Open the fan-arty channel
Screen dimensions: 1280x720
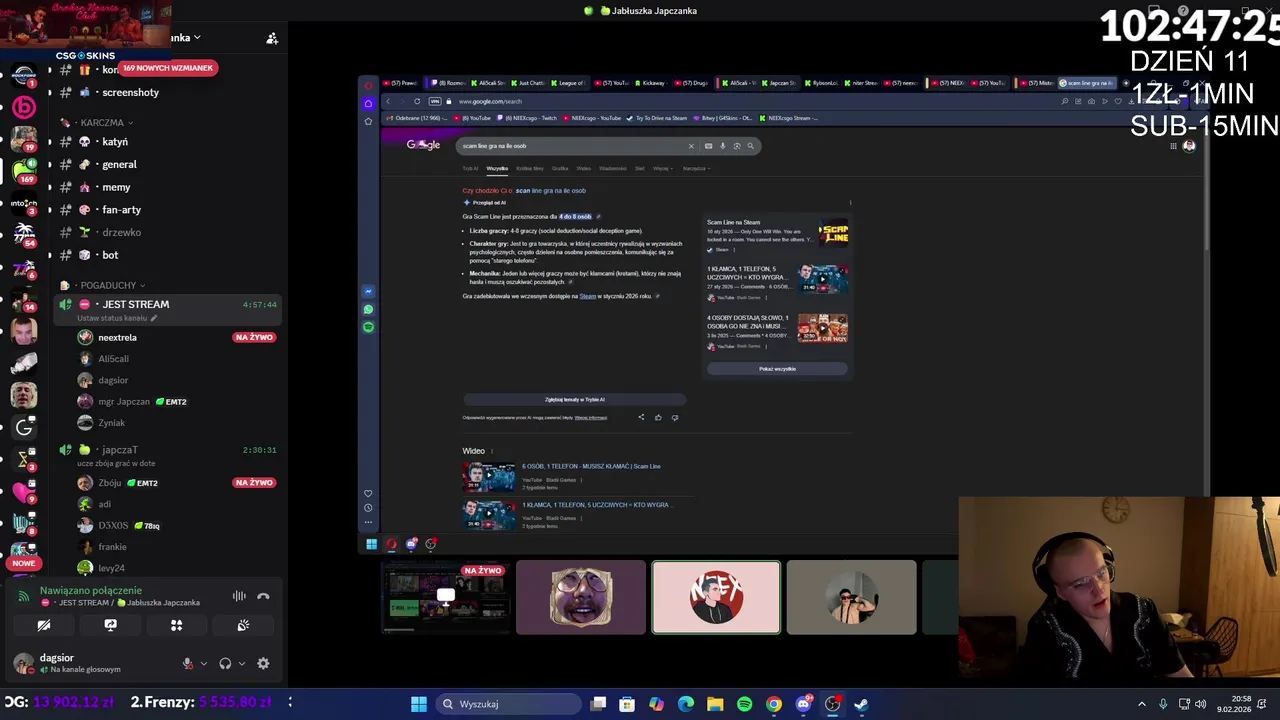click(121, 210)
